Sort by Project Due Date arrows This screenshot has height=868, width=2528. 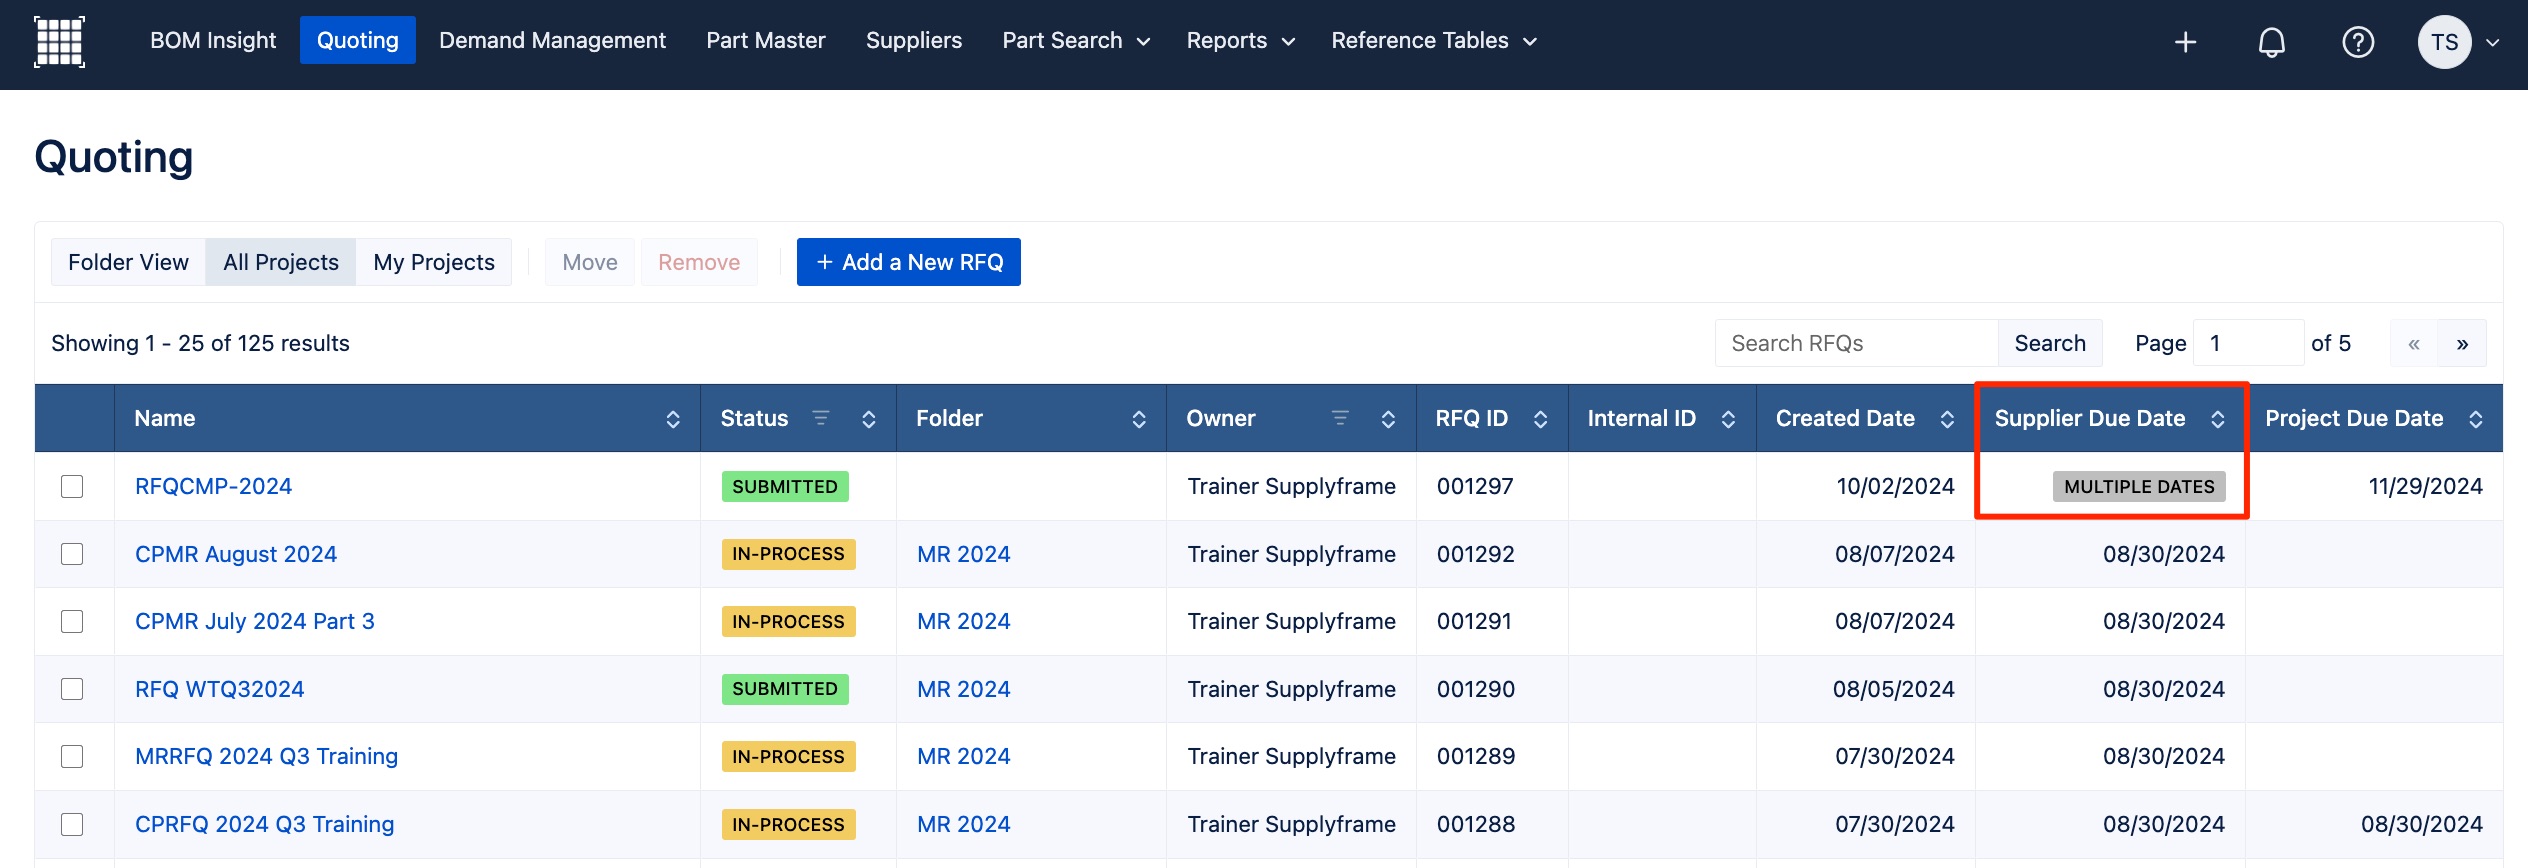click(x=2476, y=419)
